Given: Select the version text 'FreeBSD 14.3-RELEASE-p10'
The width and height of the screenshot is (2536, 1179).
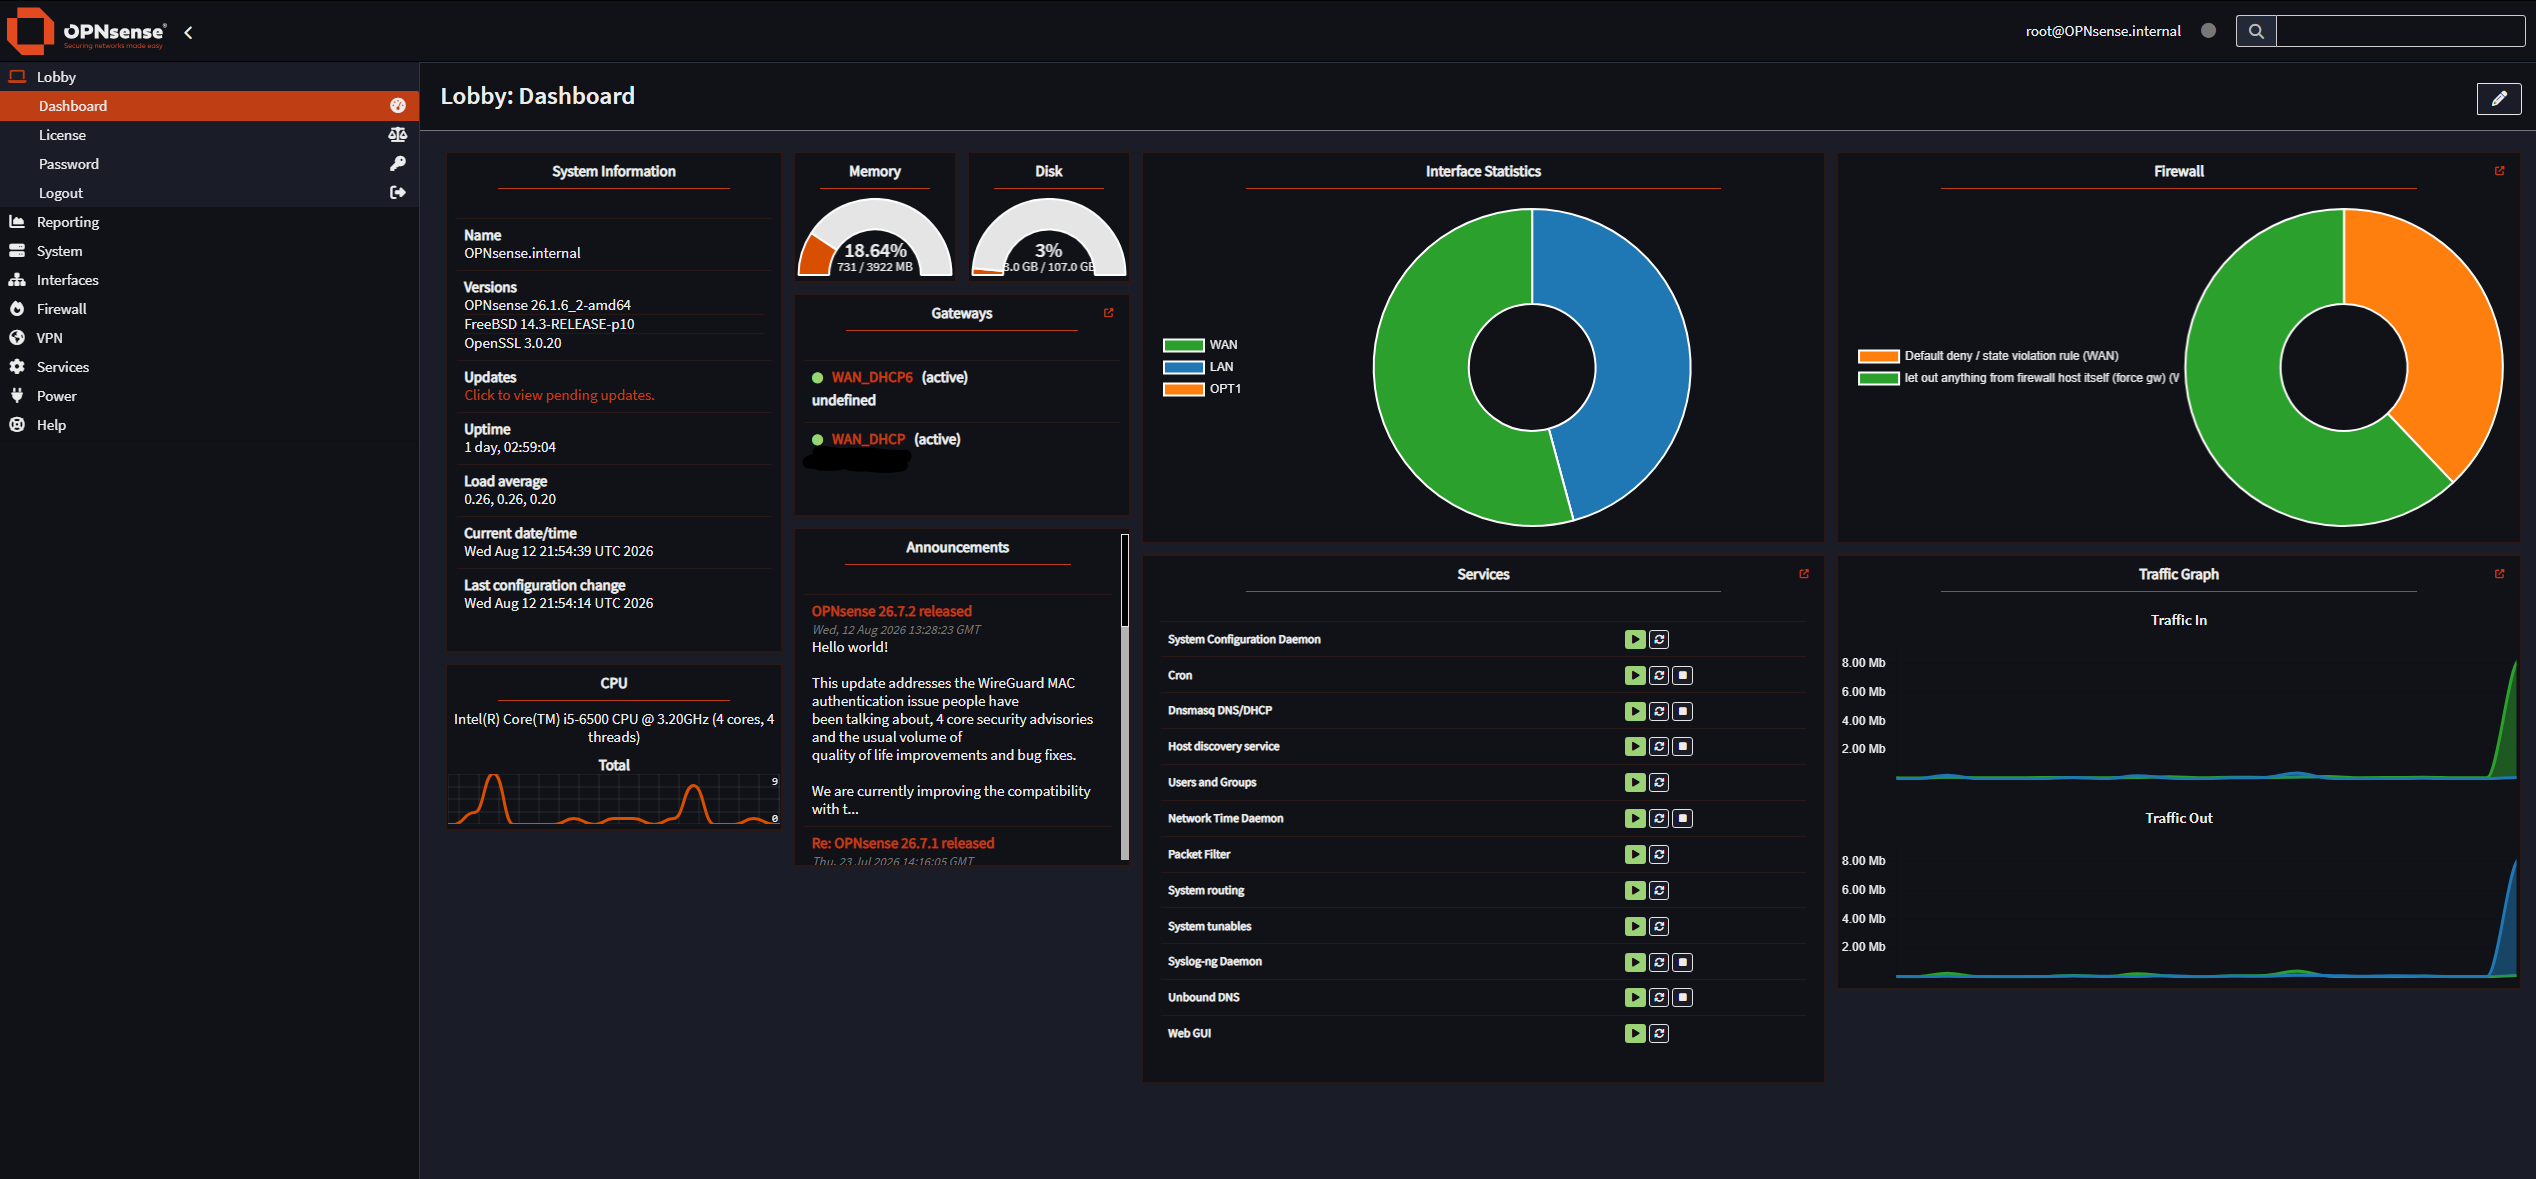Looking at the screenshot, I should [x=549, y=325].
